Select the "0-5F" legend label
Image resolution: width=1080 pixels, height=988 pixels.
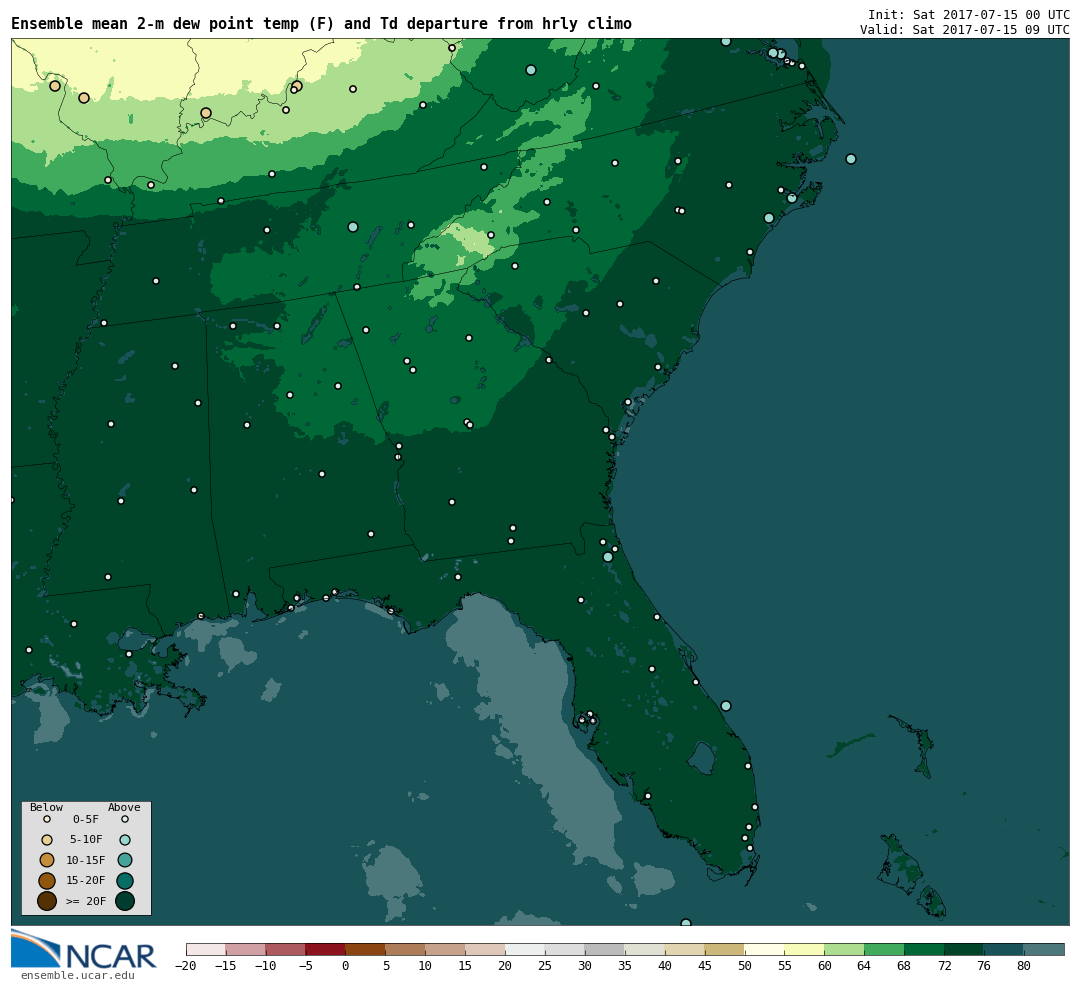86,820
